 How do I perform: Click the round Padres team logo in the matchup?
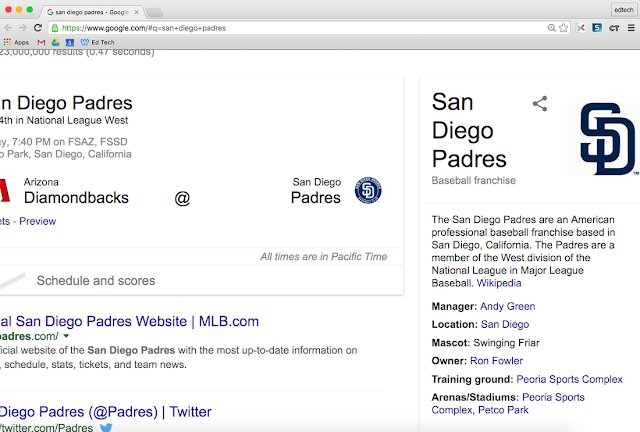point(368,190)
